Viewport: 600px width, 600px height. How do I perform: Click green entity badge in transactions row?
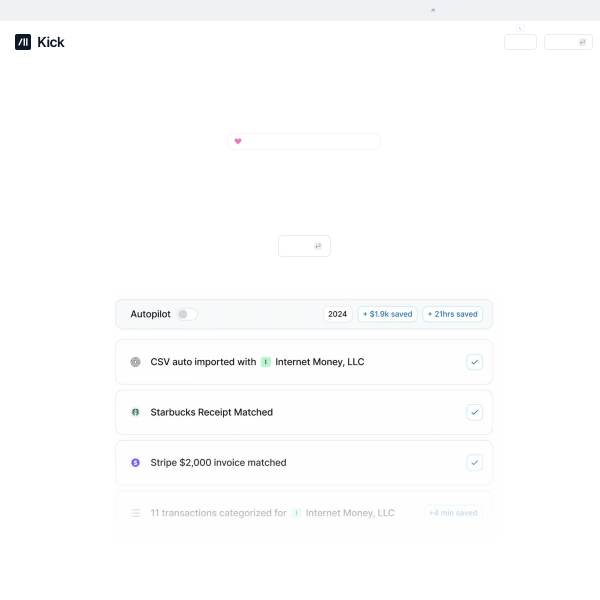tap(297, 513)
